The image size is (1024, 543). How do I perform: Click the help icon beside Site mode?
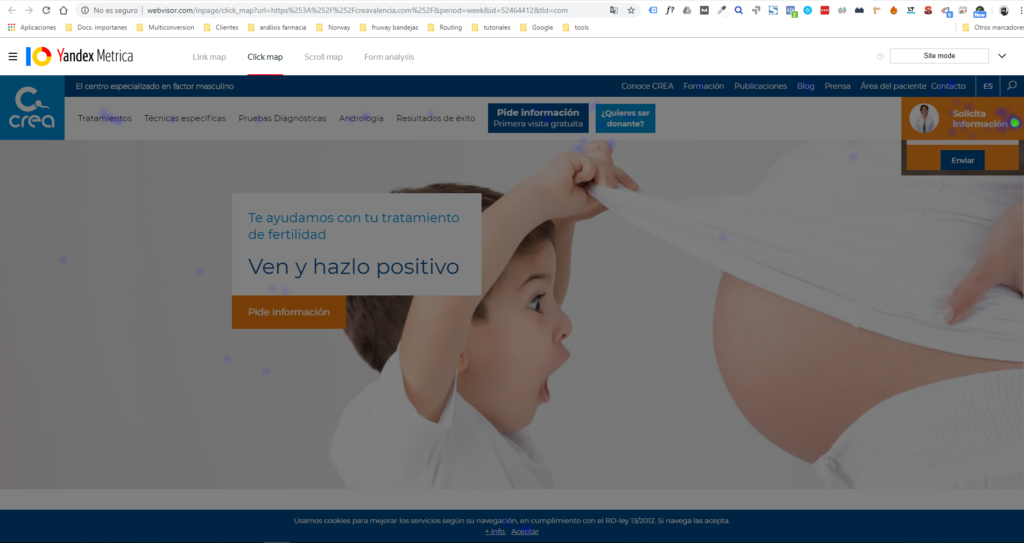(880, 57)
